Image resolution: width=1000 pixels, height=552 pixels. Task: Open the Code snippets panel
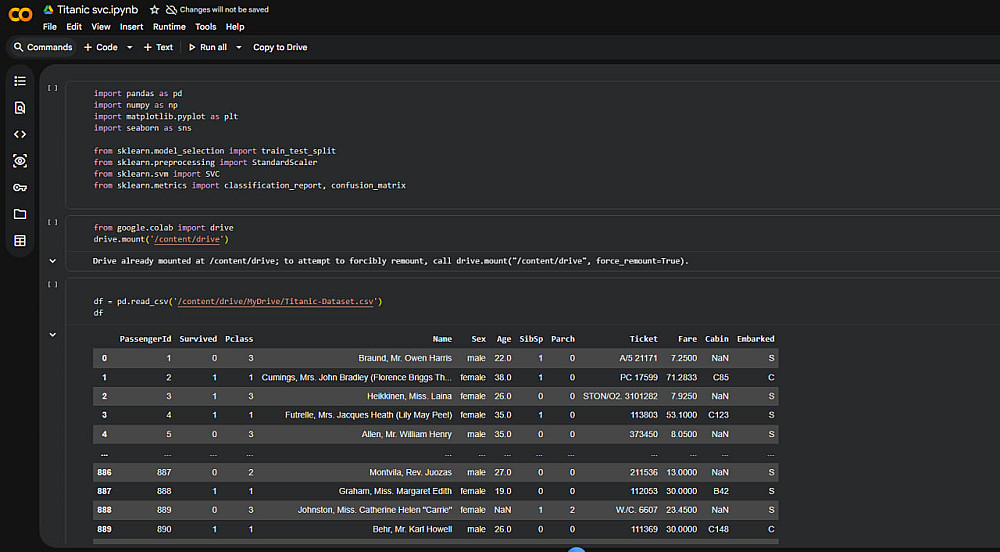click(20, 134)
